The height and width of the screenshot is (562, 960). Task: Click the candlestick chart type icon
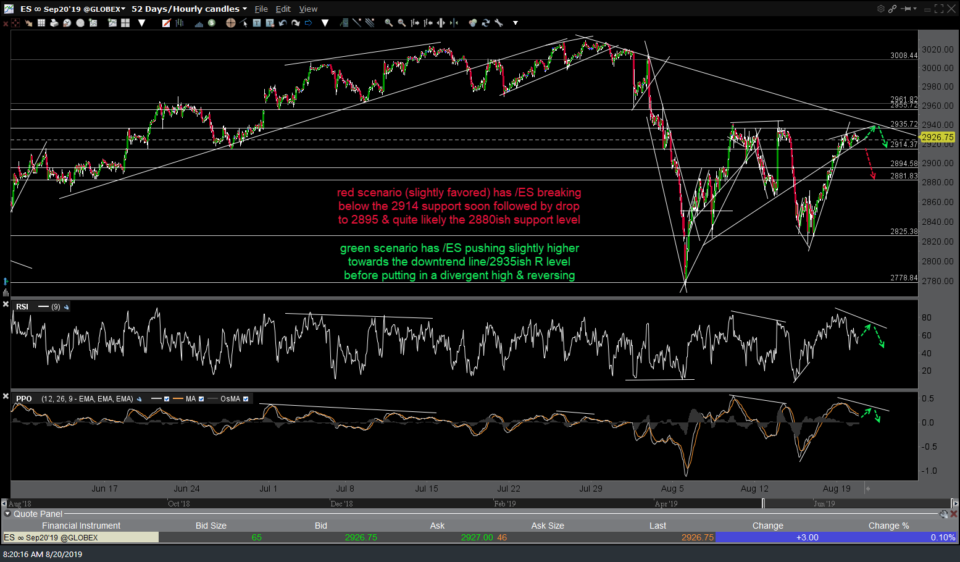click(x=179, y=23)
